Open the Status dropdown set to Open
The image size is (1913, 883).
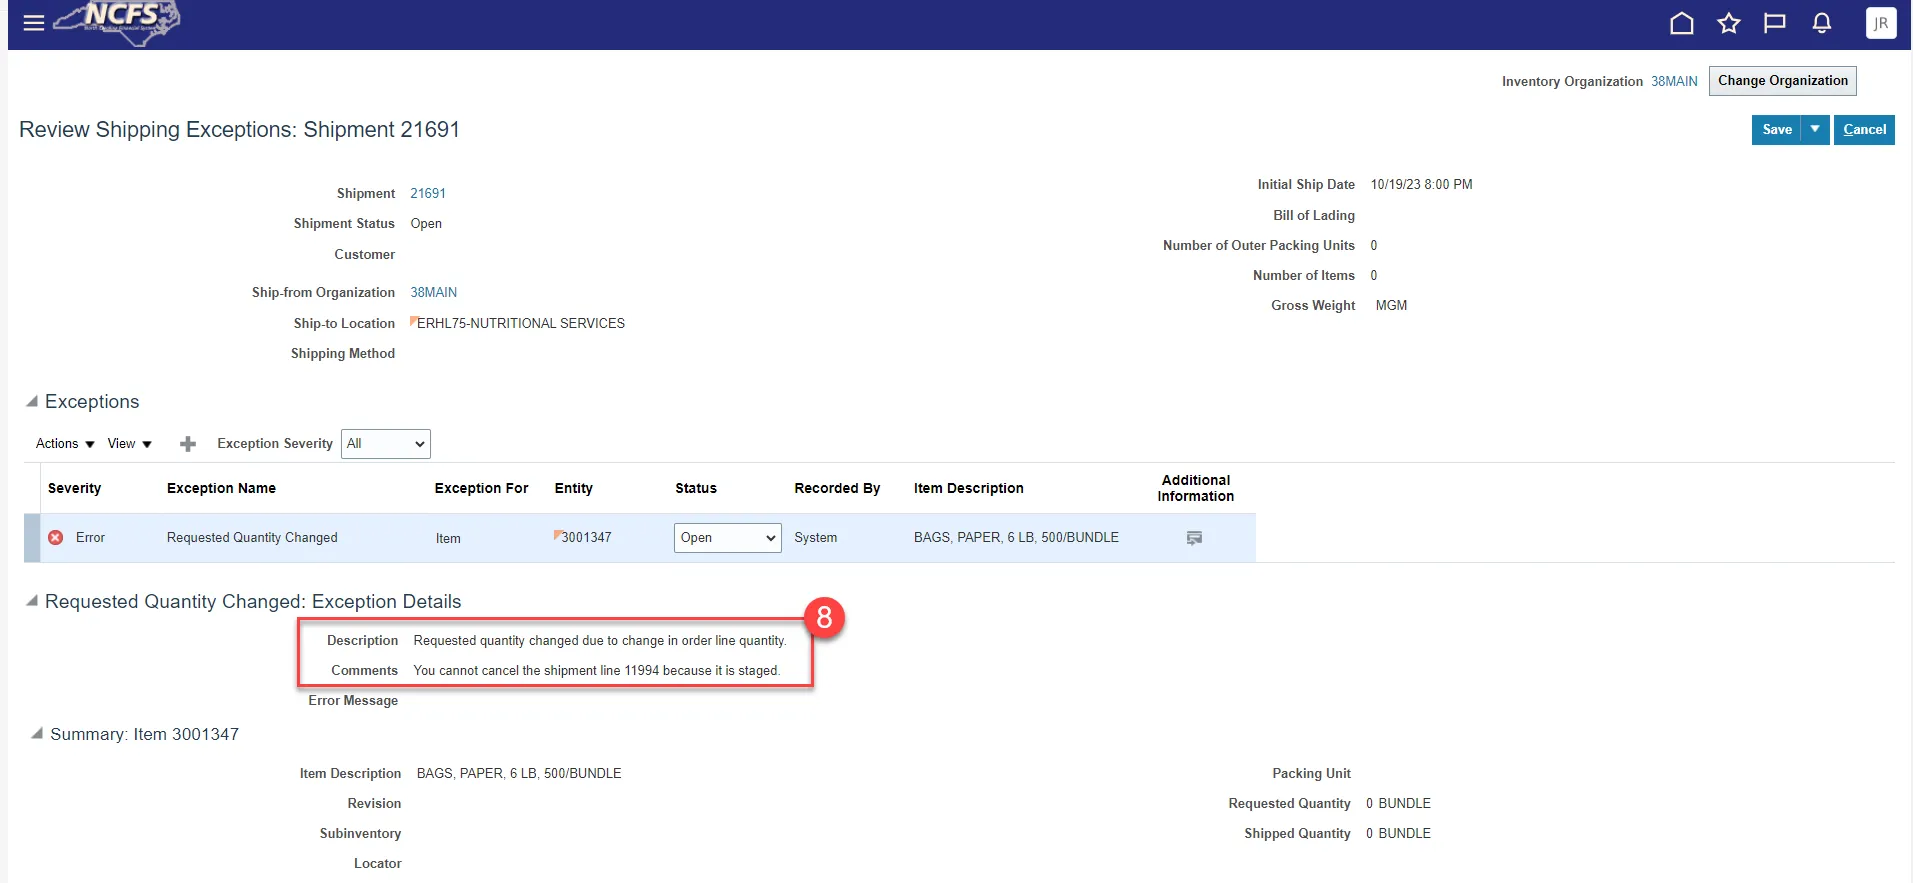click(x=727, y=538)
